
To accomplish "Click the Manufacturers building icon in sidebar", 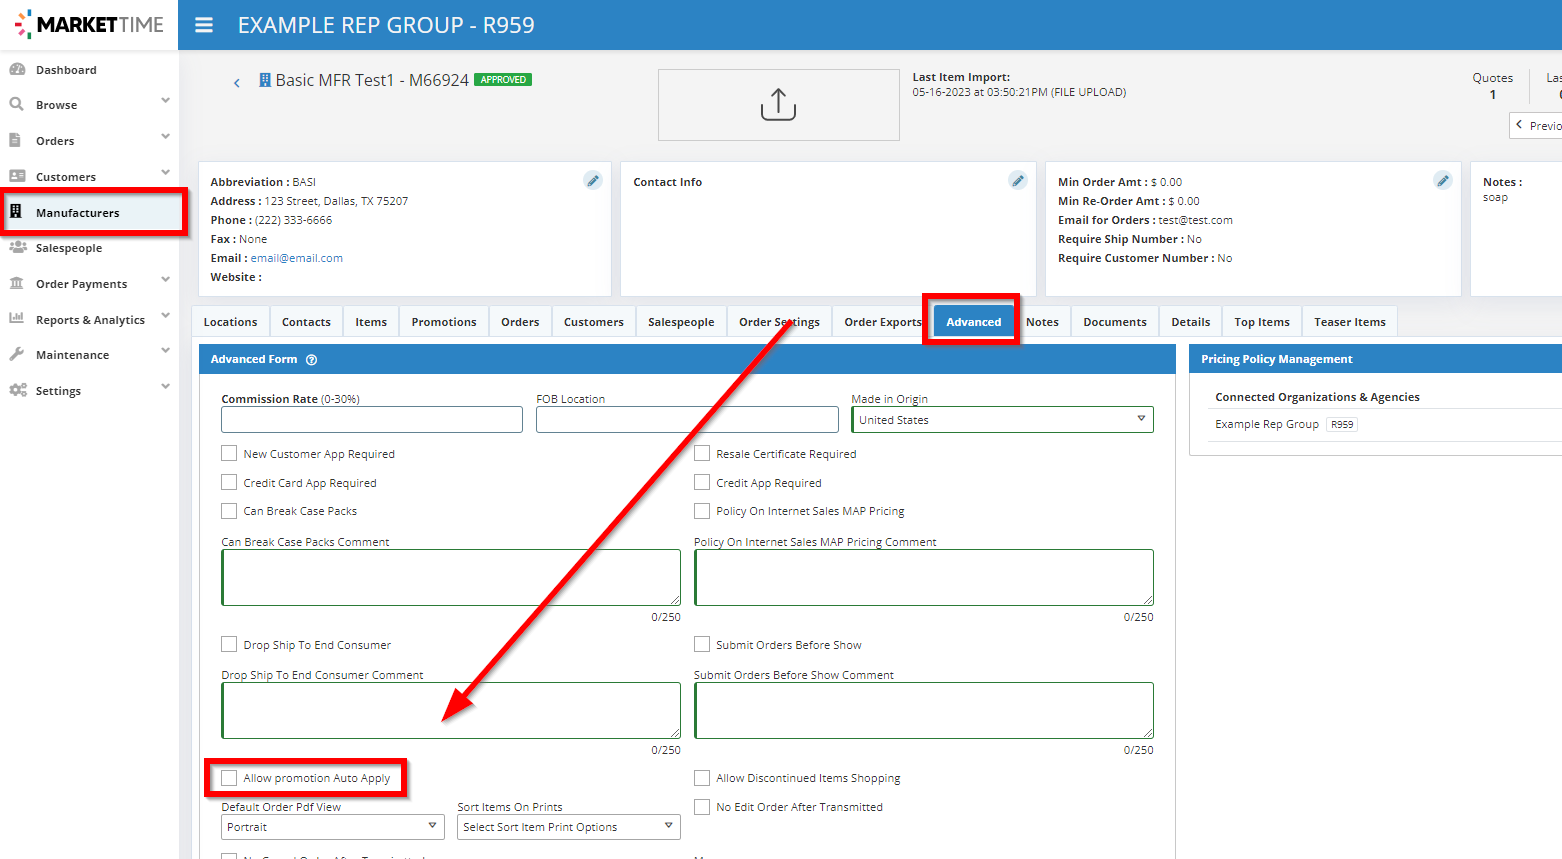I will click(x=16, y=212).
